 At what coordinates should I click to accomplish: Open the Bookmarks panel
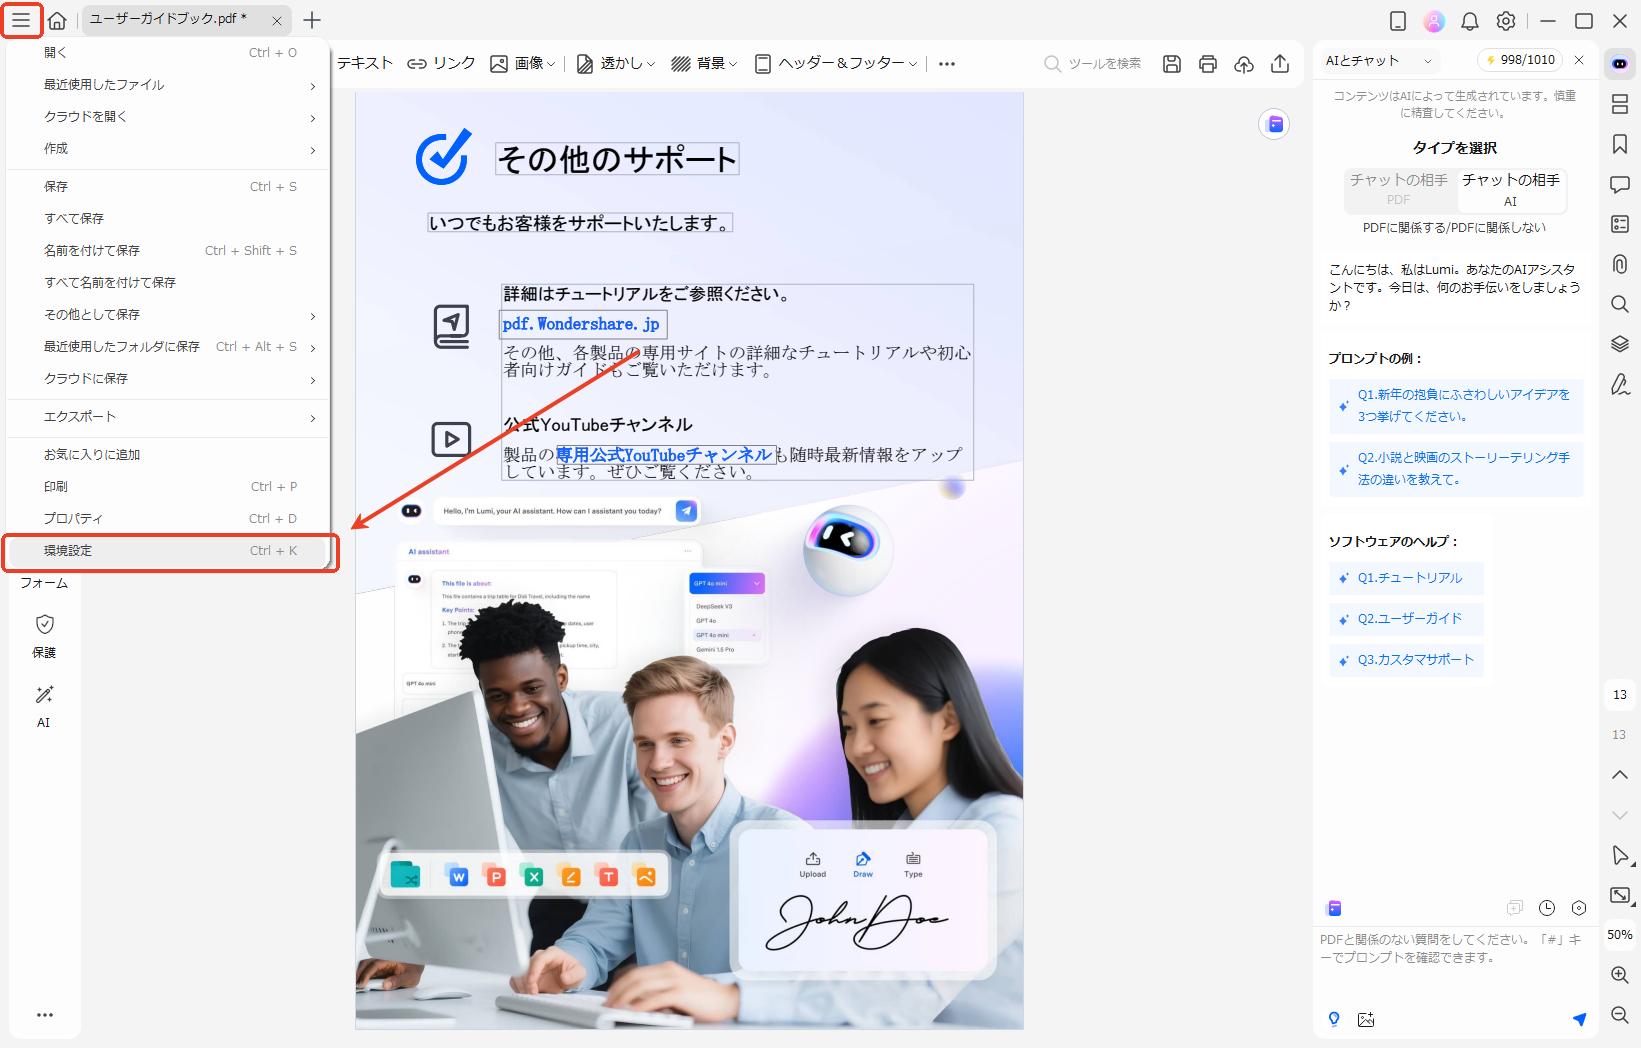click(1620, 144)
